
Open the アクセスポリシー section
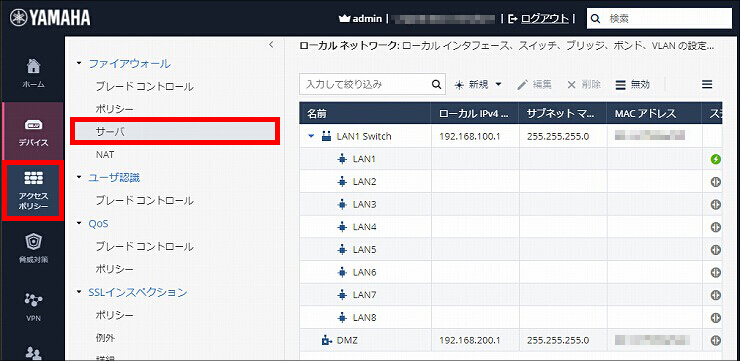(32, 190)
